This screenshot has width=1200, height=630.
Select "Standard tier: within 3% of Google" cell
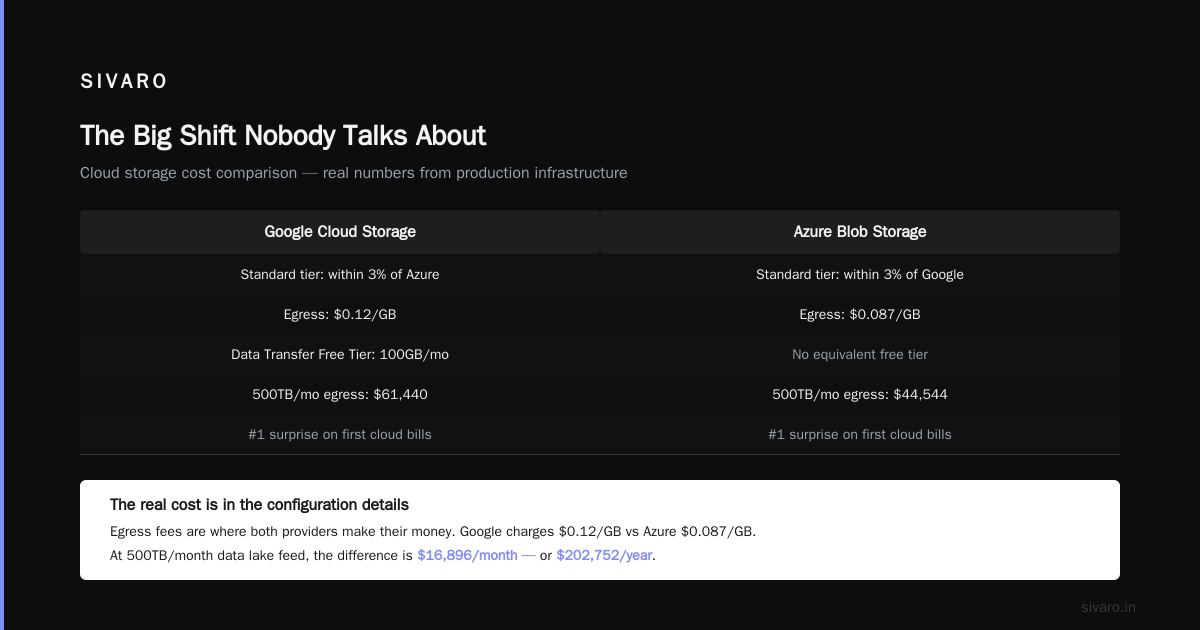pos(860,274)
